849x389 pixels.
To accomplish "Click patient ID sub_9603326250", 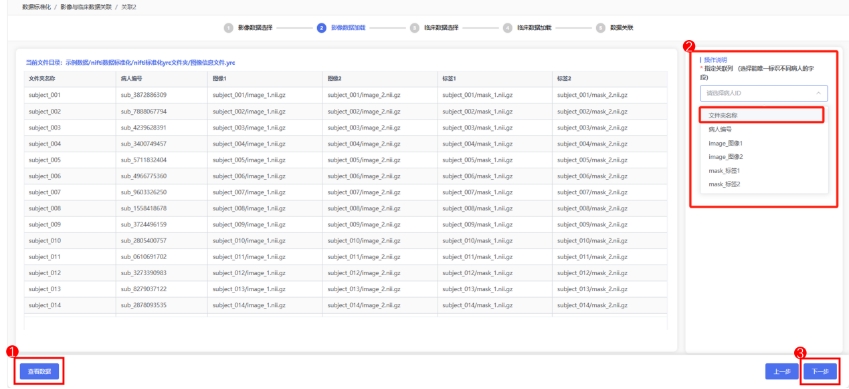I will 143,192.
